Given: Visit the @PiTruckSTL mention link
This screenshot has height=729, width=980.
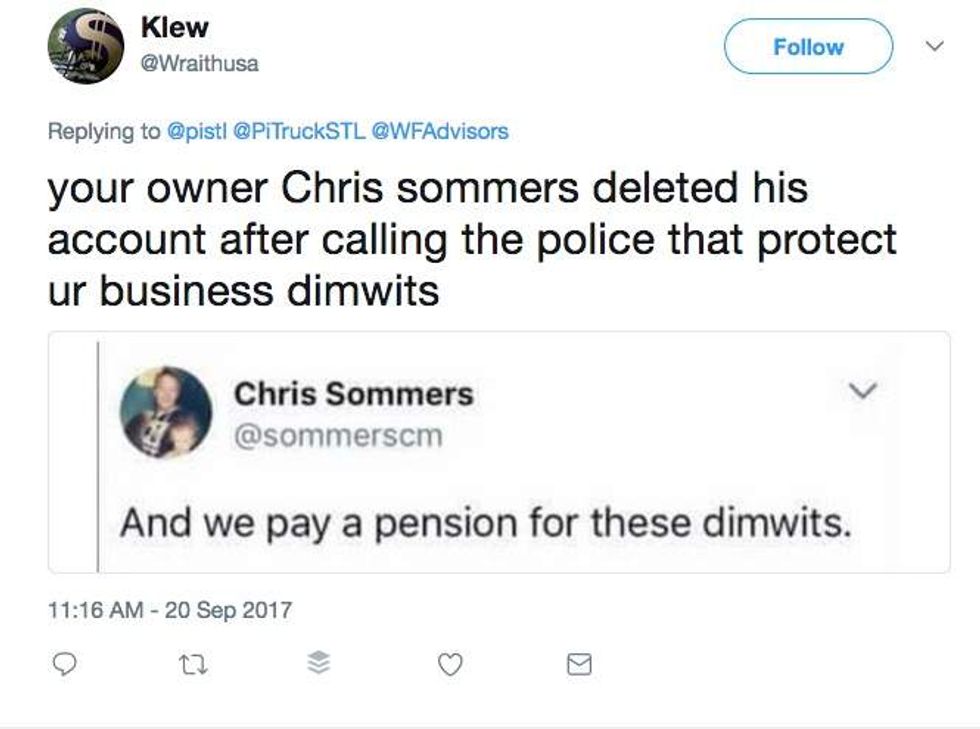Looking at the screenshot, I should coord(297,131).
